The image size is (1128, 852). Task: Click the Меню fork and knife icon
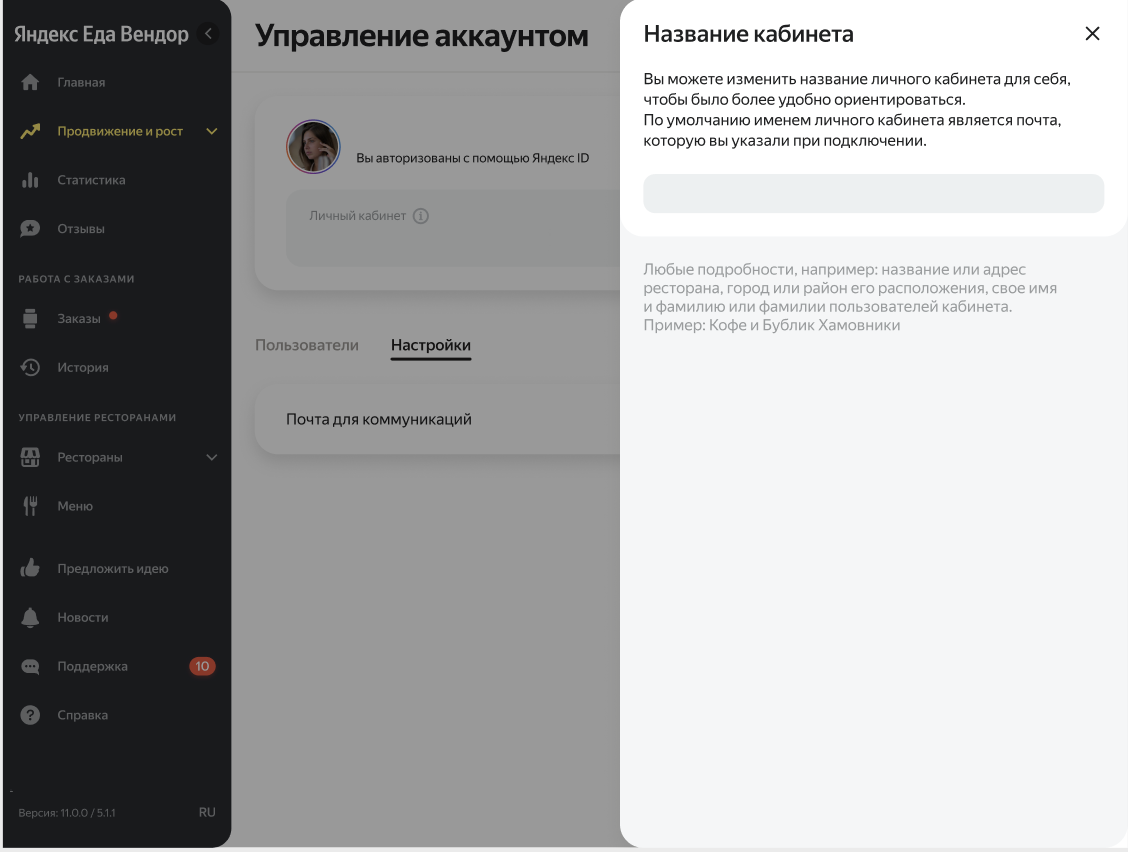[x=30, y=506]
